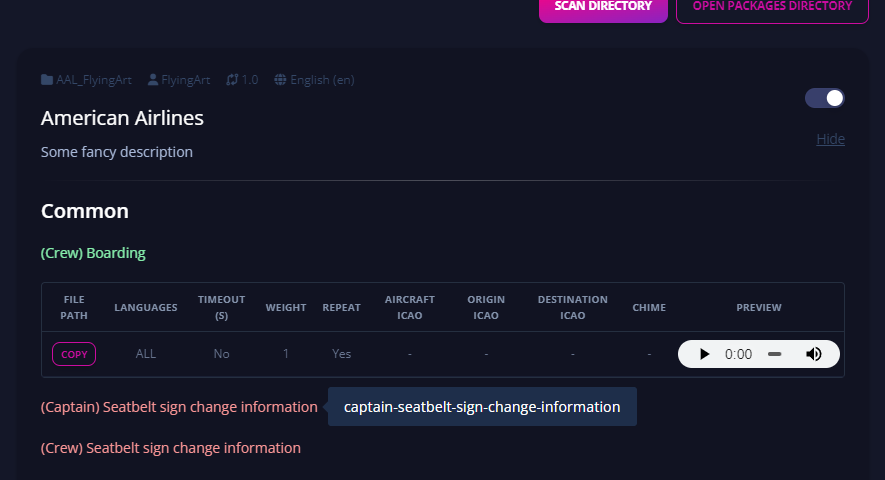Click the No timeout cell
Screen dimensions: 885x480
[221, 354]
